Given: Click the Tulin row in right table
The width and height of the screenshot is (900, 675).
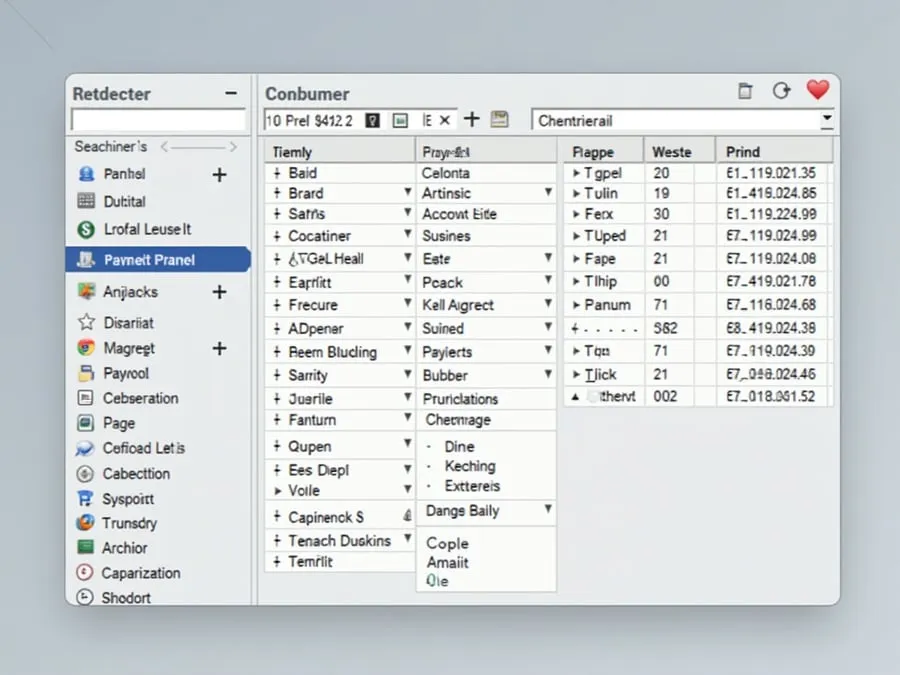Looking at the screenshot, I should (698, 193).
